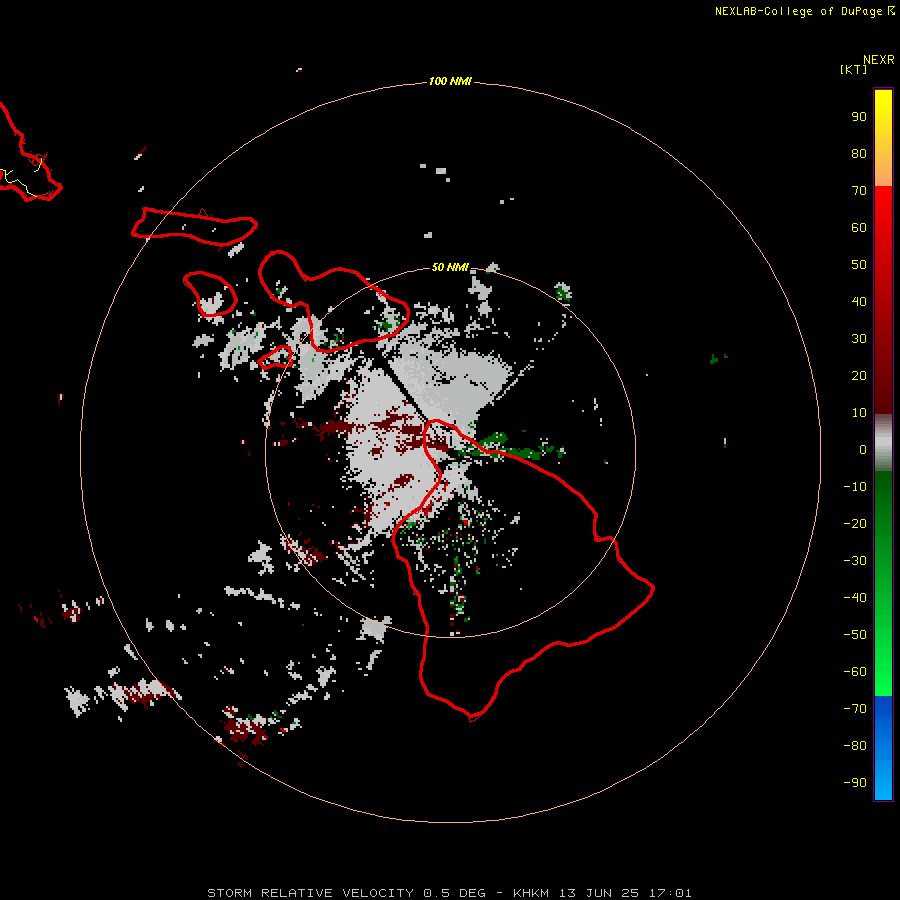Viewport: 900px width, 900px height.
Task: Select the -40 knot scale label
Action: pyautogui.click(x=855, y=598)
